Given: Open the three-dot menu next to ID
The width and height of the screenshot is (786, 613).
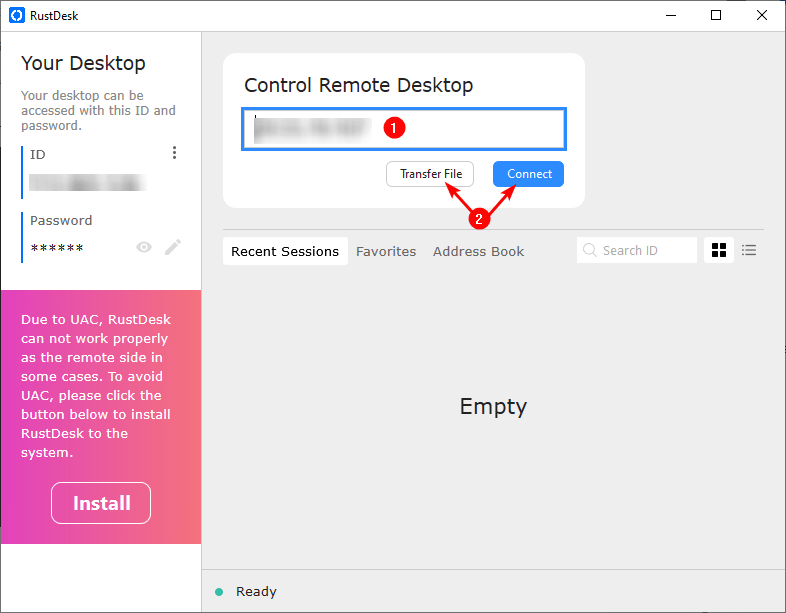Looking at the screenshot, I should point(174,153).
